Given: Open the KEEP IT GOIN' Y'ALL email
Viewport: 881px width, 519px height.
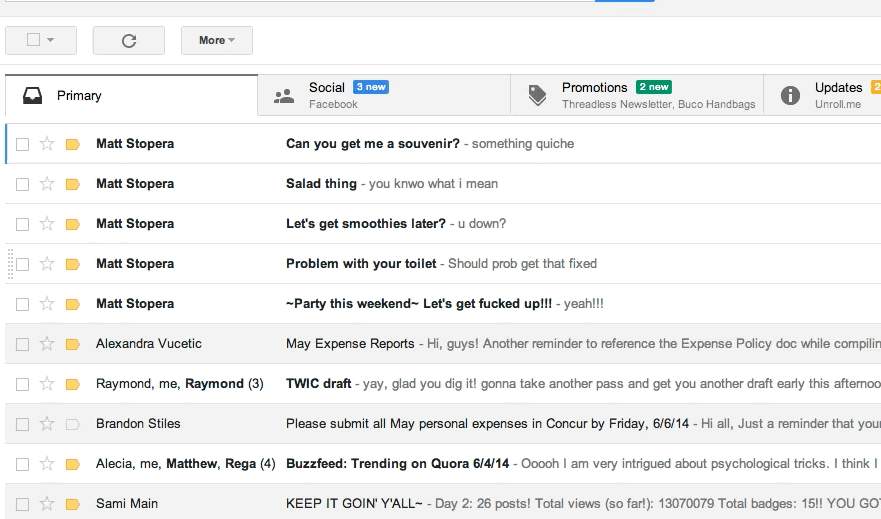Looking at the screenshot, I should [x=443, y=504].
